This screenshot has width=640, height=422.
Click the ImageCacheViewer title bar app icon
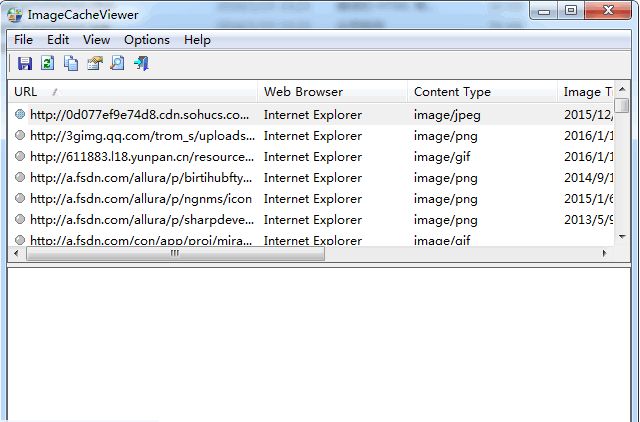point(15,15)
